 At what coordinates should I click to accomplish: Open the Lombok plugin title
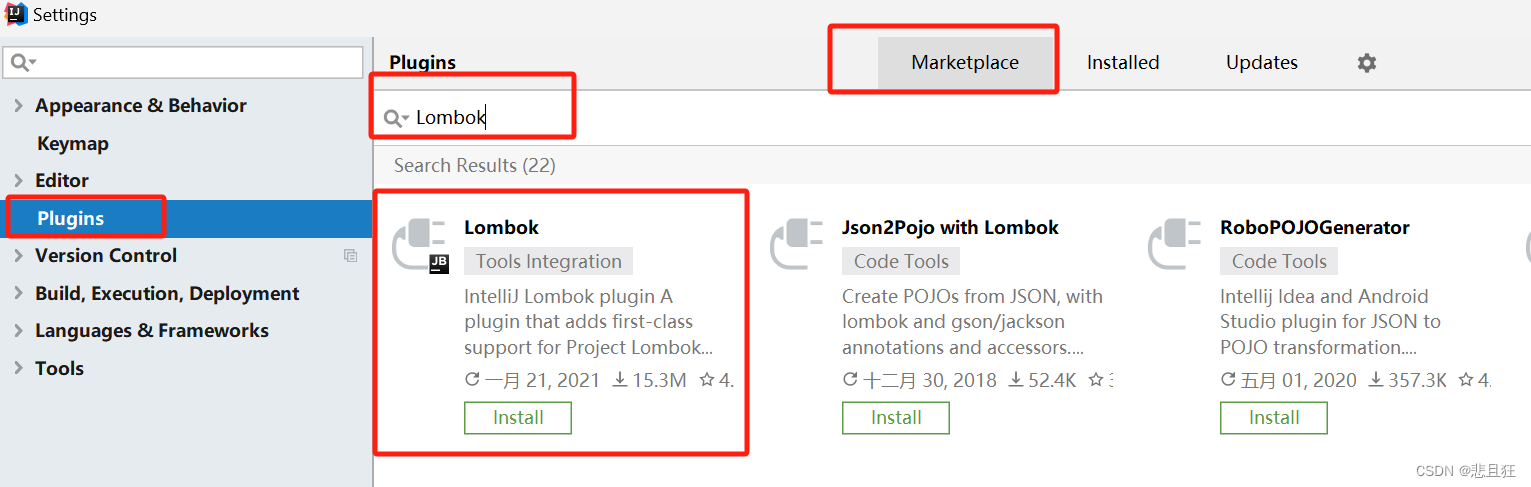(502, 228)
